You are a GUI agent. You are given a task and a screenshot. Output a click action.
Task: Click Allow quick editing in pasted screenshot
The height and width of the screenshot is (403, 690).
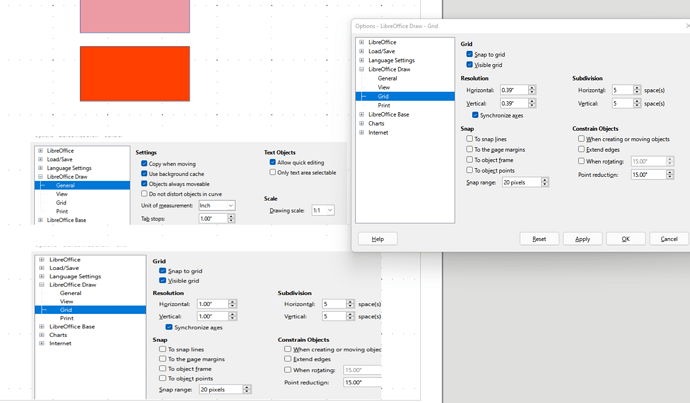coord(272,162)
